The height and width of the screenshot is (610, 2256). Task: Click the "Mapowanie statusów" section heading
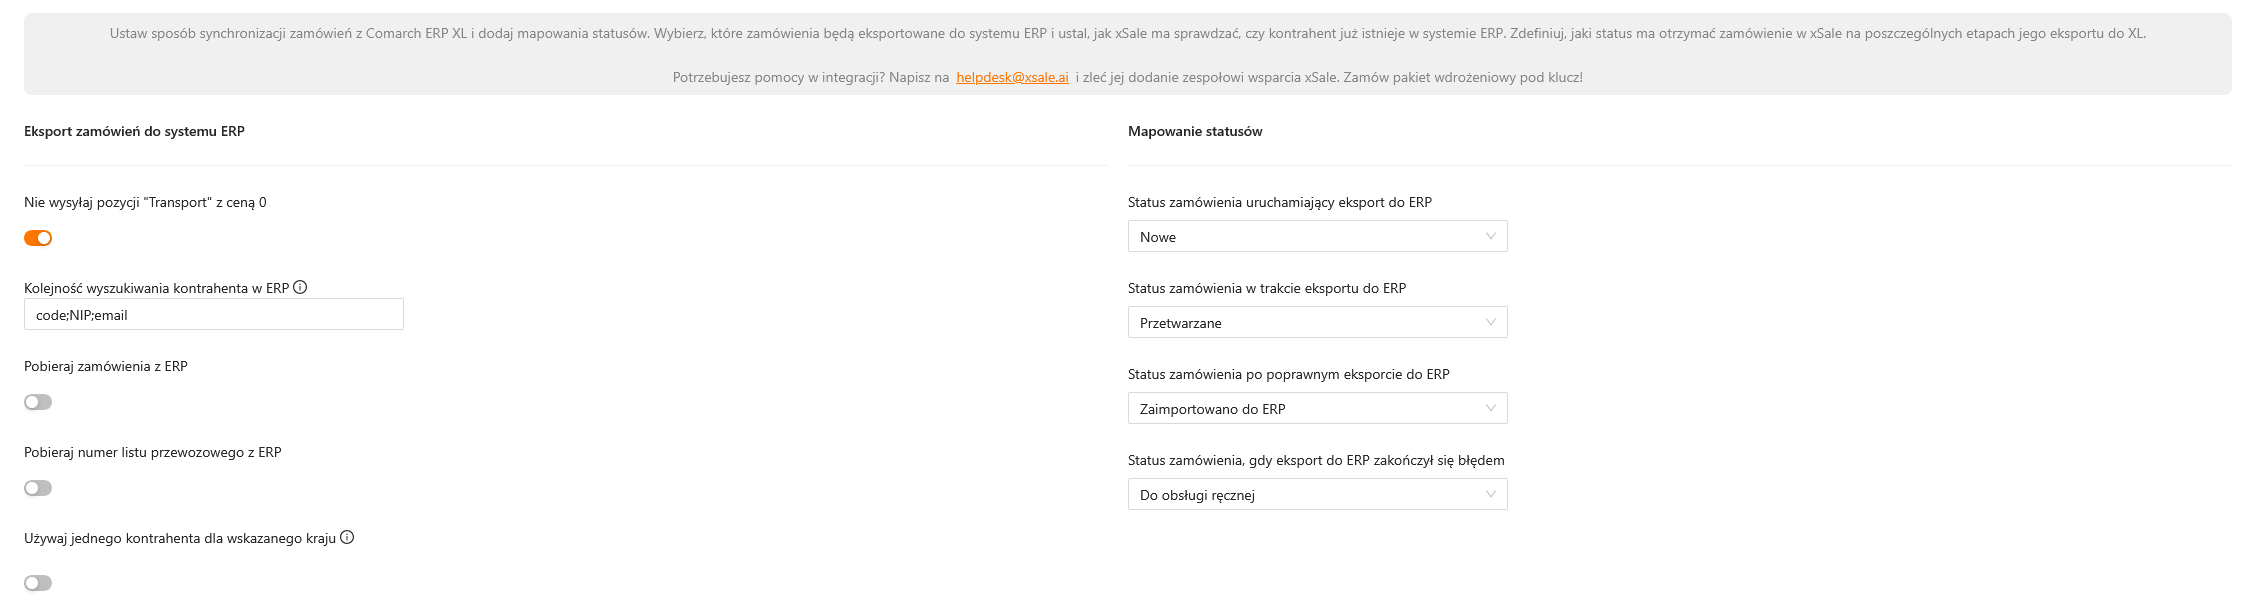click(1195, 131)
